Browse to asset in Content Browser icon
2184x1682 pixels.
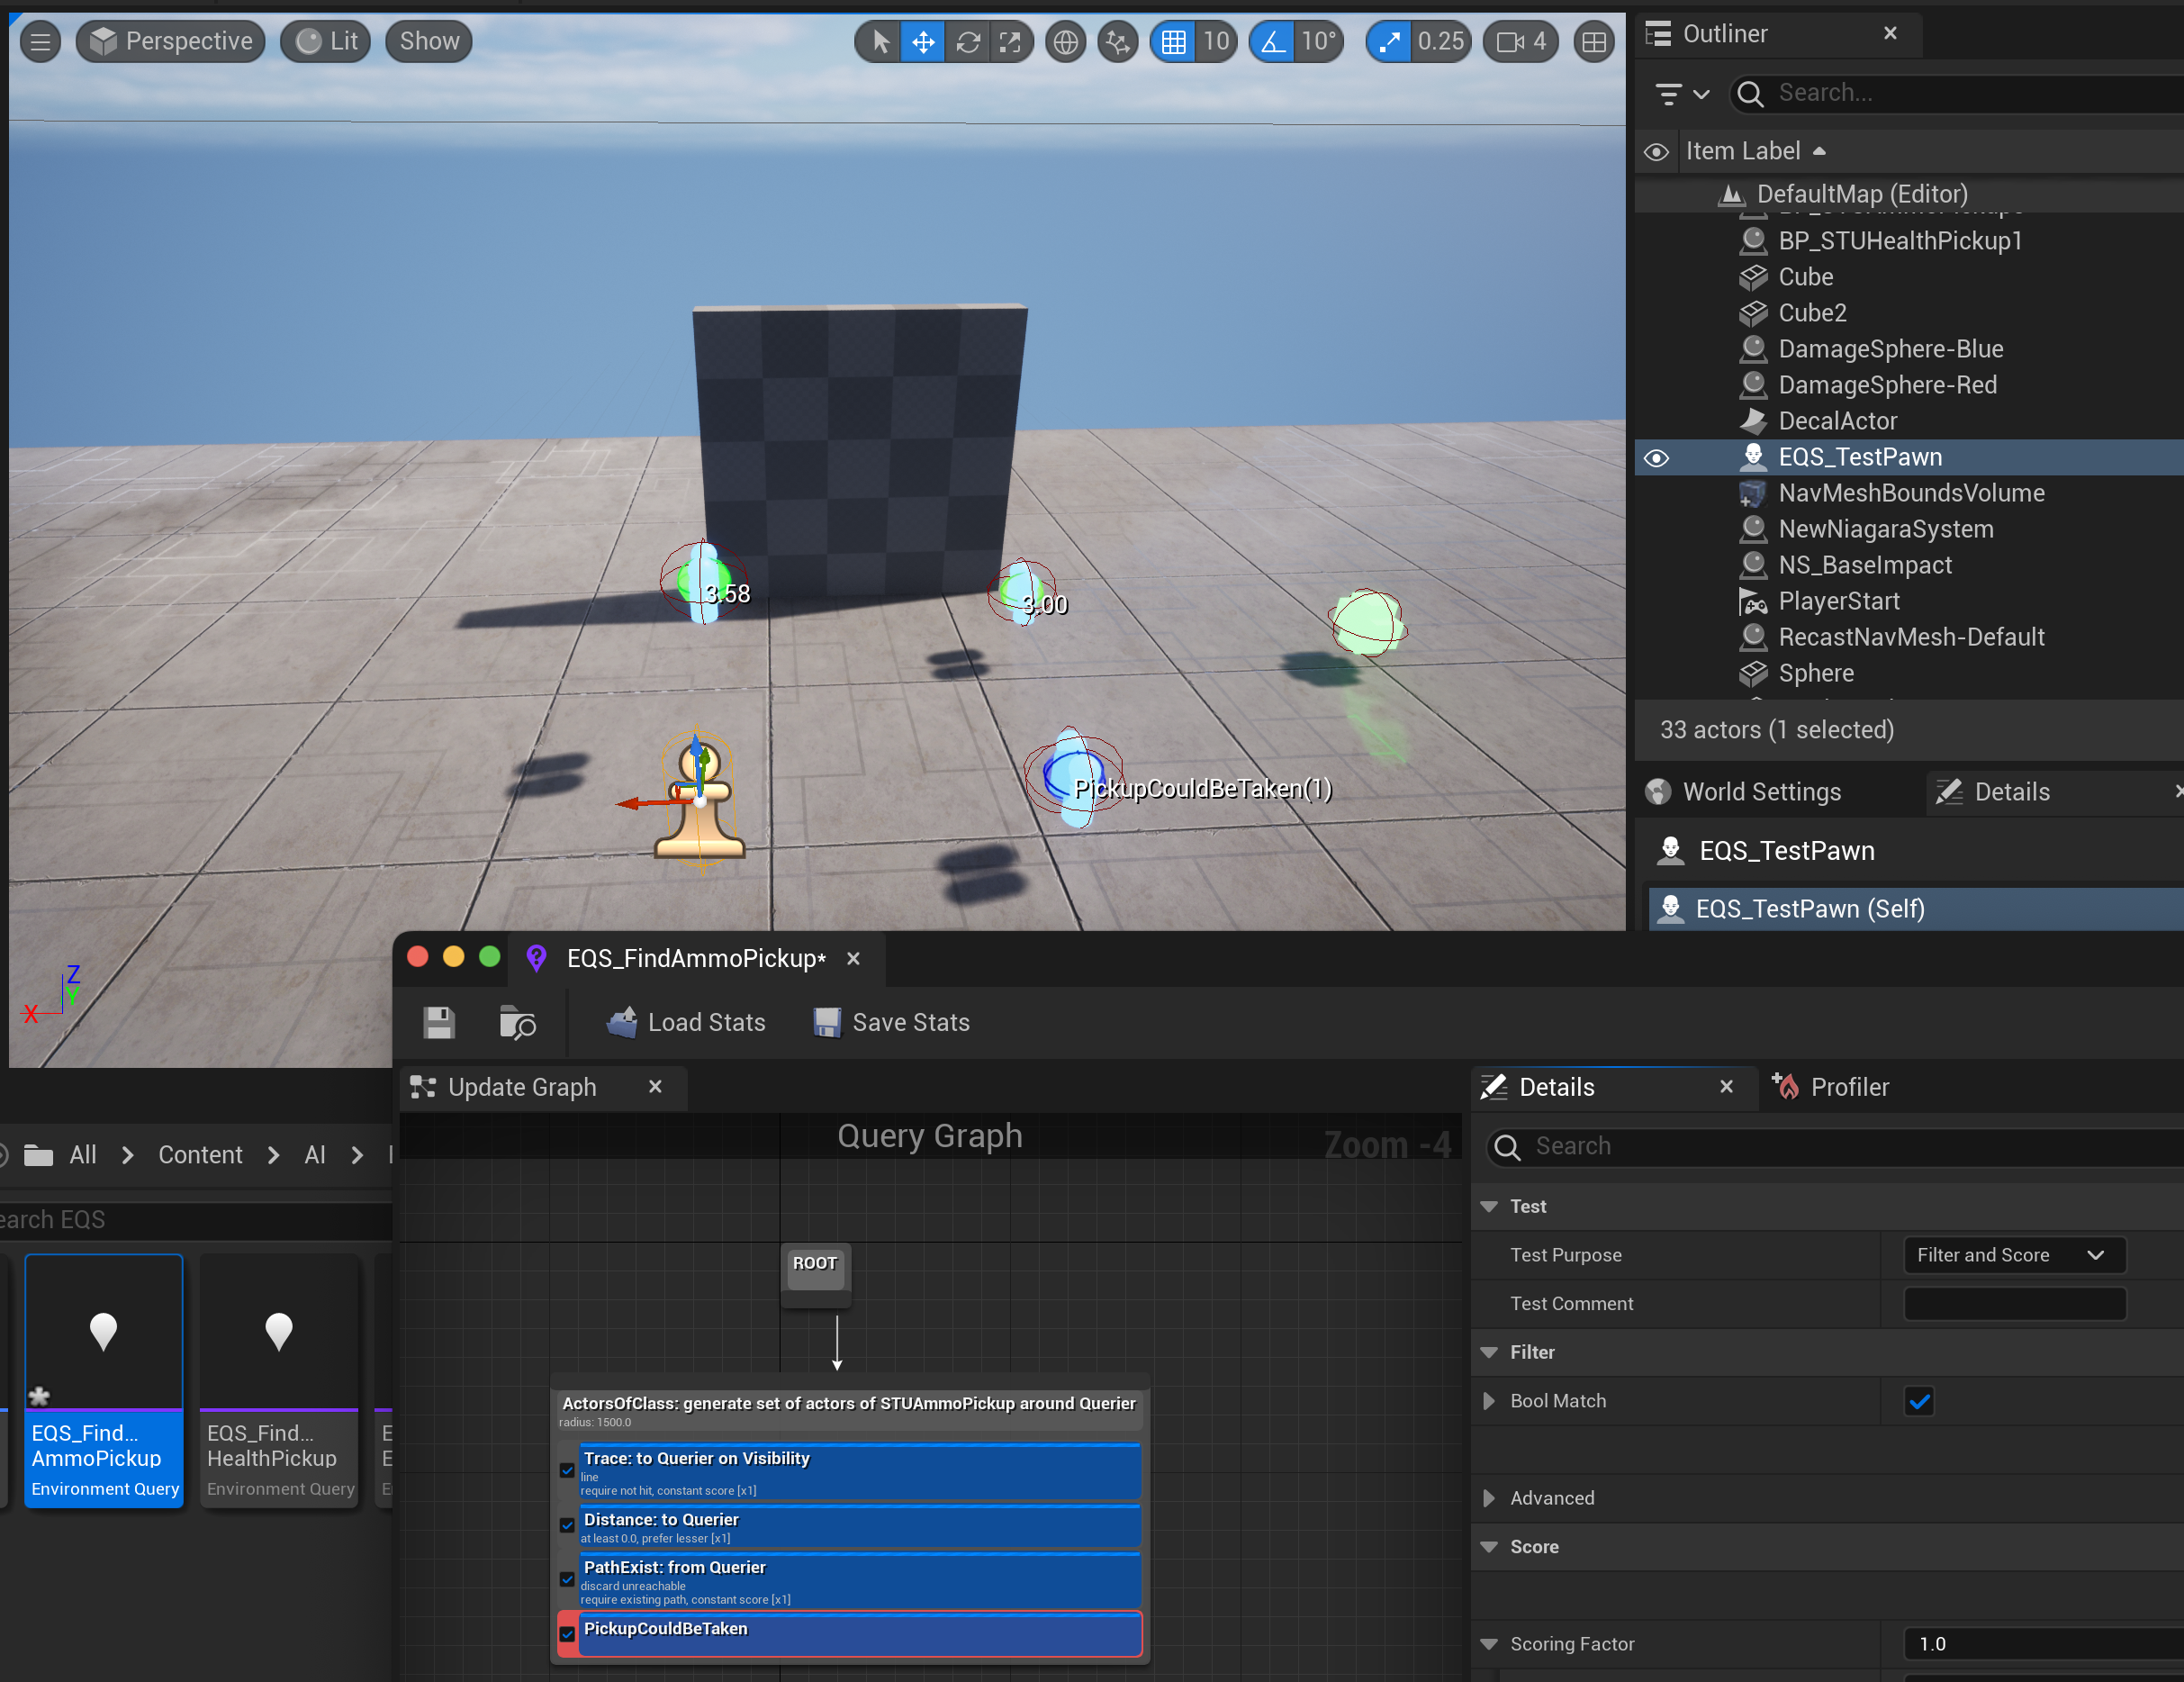pos(518,1023)
